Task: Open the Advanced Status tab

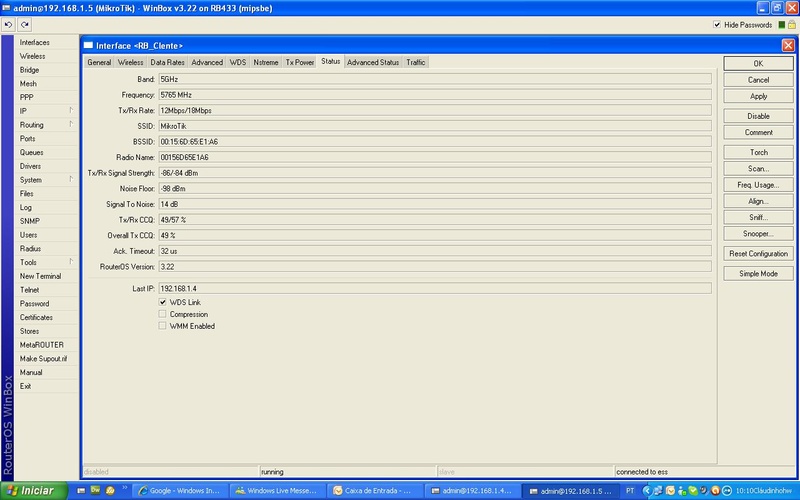Action: (373, 62)
